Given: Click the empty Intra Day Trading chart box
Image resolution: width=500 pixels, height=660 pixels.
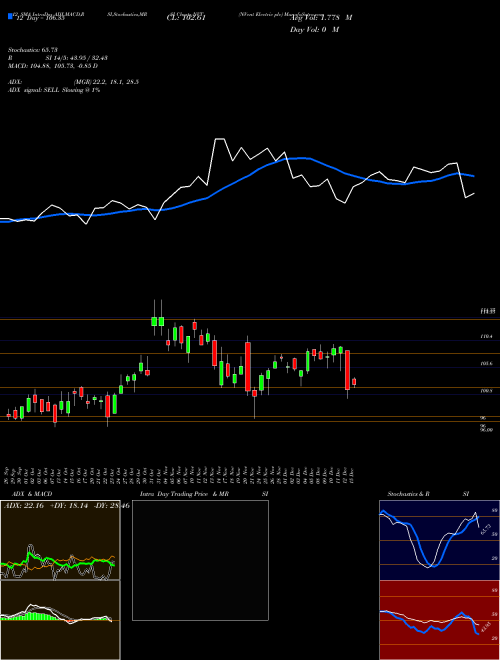Looking at the screenshot, I should pos(200,560).
